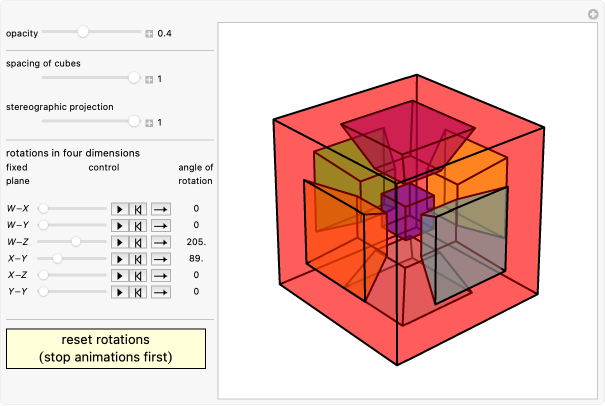This screenshot has height=406, width=605.
Task: Select the opacity value 0.4
Action: [x=164, y=34]
